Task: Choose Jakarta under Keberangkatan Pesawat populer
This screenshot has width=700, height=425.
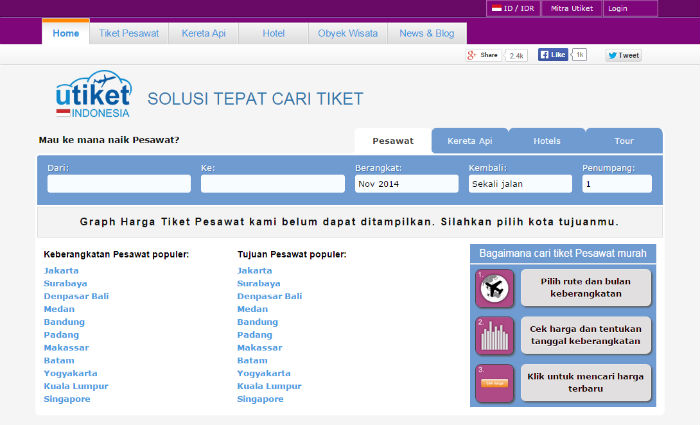Action: click(61, 271)
